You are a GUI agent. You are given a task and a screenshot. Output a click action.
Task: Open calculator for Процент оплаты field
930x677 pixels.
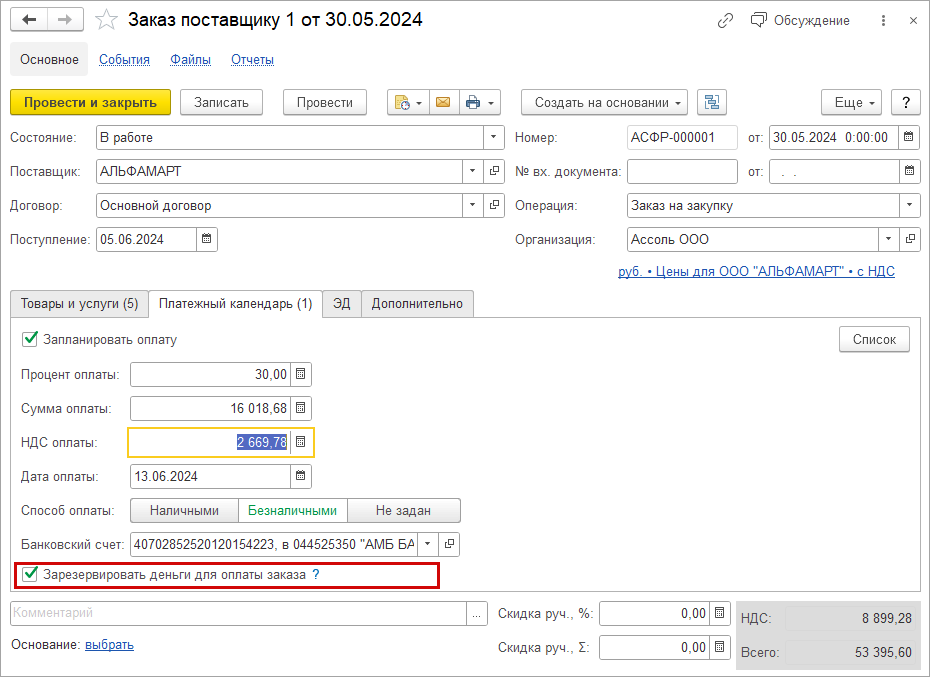tap(301, 374)
